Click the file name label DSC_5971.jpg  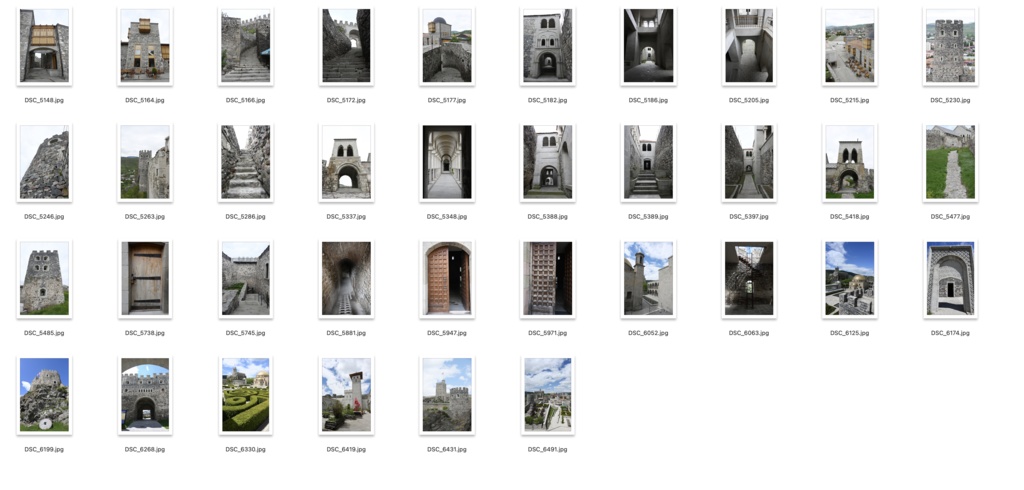click(x=547, y=333)
